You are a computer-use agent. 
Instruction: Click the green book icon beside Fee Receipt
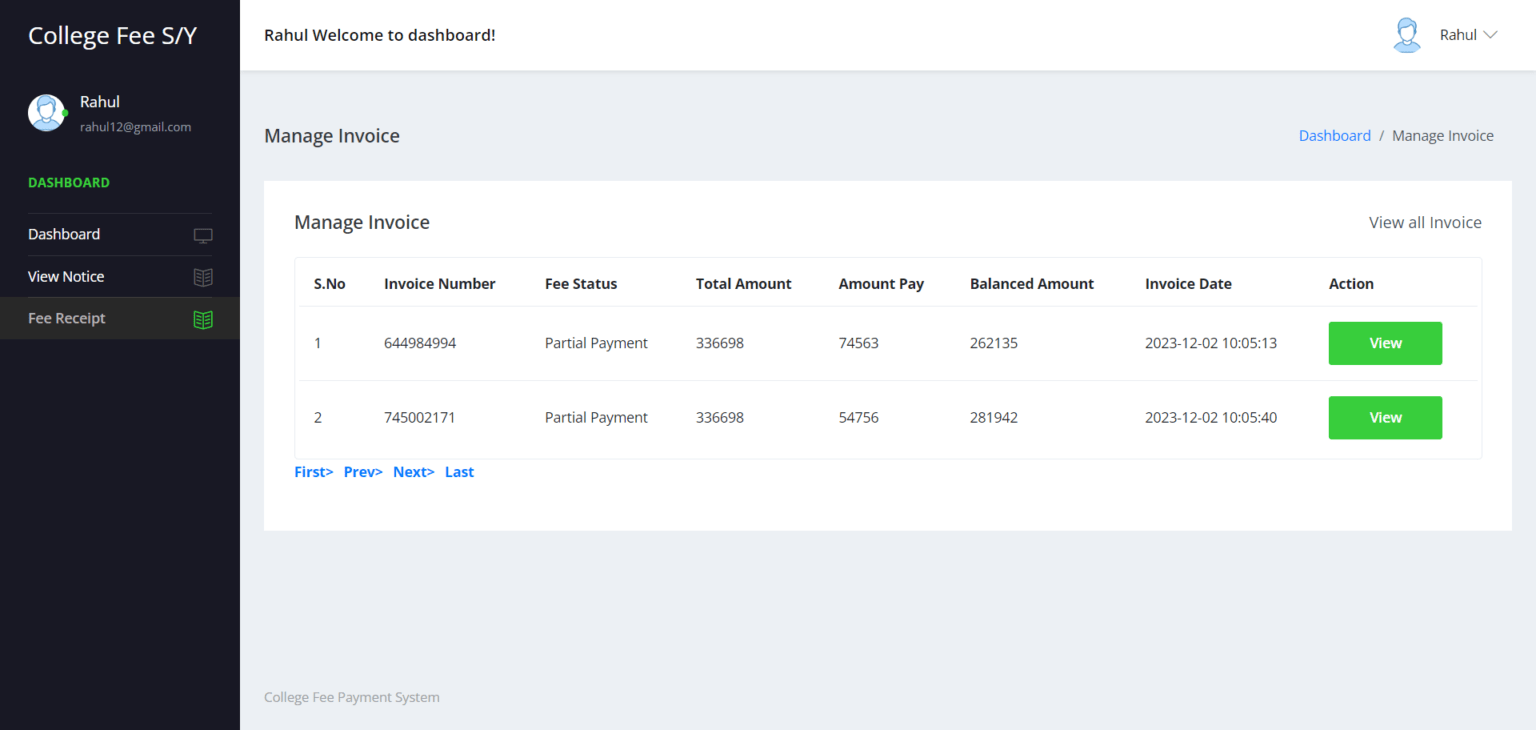tap(203, 320)
